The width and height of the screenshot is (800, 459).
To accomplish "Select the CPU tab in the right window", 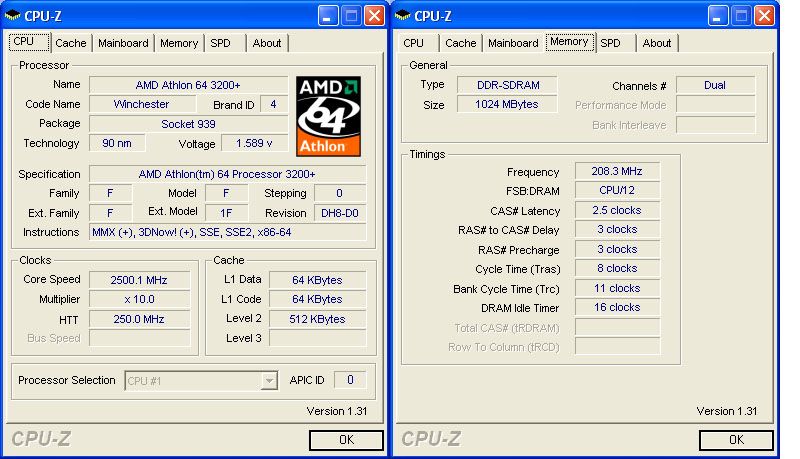I will [x=414, y=43].
